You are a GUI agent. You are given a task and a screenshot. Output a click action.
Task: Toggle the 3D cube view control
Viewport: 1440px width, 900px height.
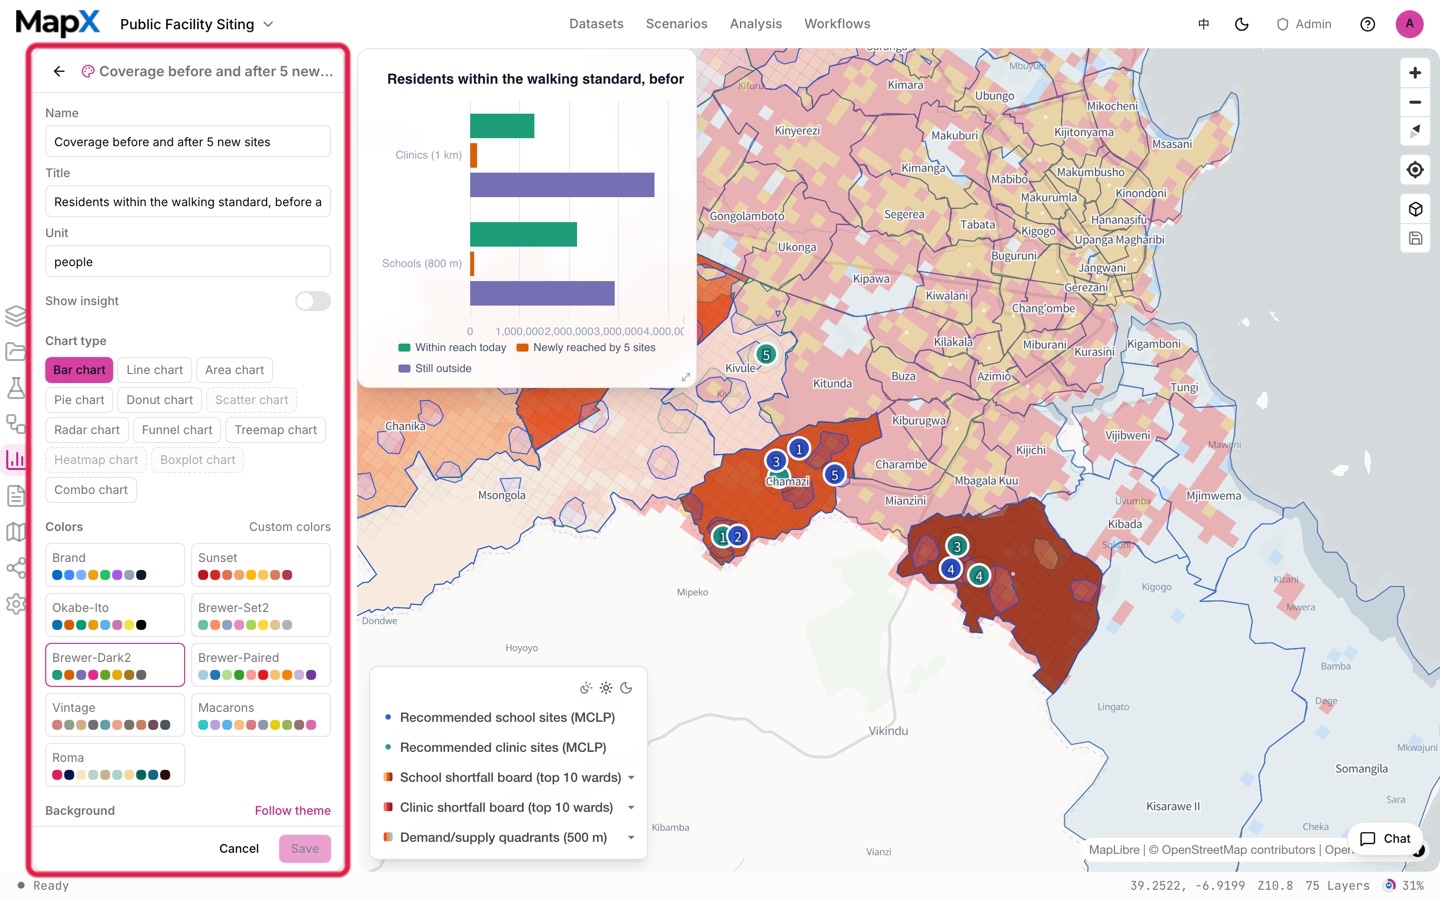pyautogui.click(x=1415, y=209)
